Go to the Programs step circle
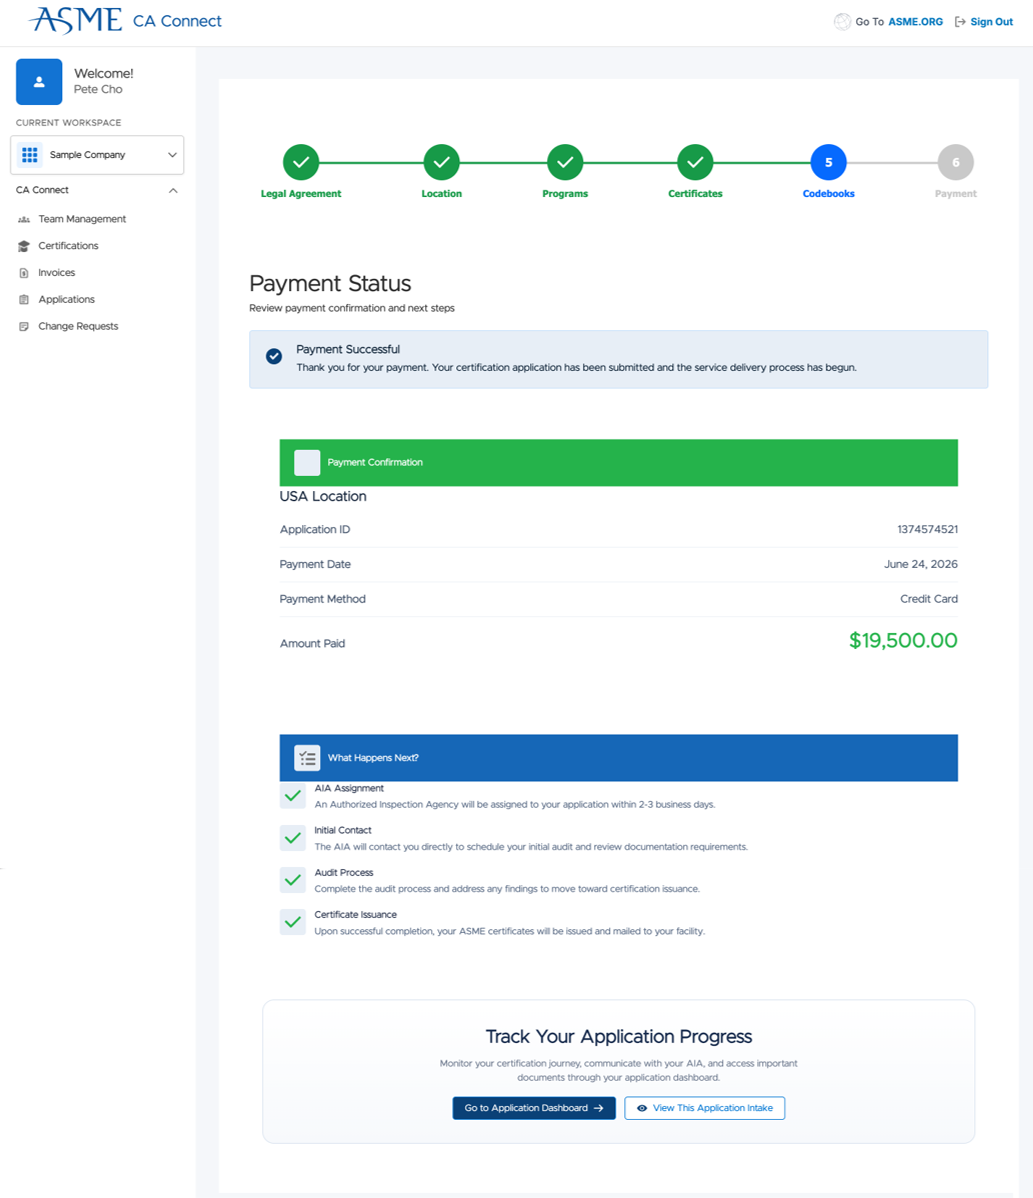Viewport: 1033px width, 1198px height. pyautogui.click(x=565, y=163)
